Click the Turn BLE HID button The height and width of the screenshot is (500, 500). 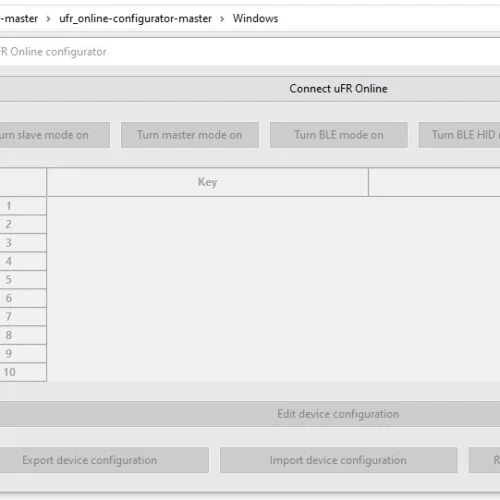pos(460,135)
